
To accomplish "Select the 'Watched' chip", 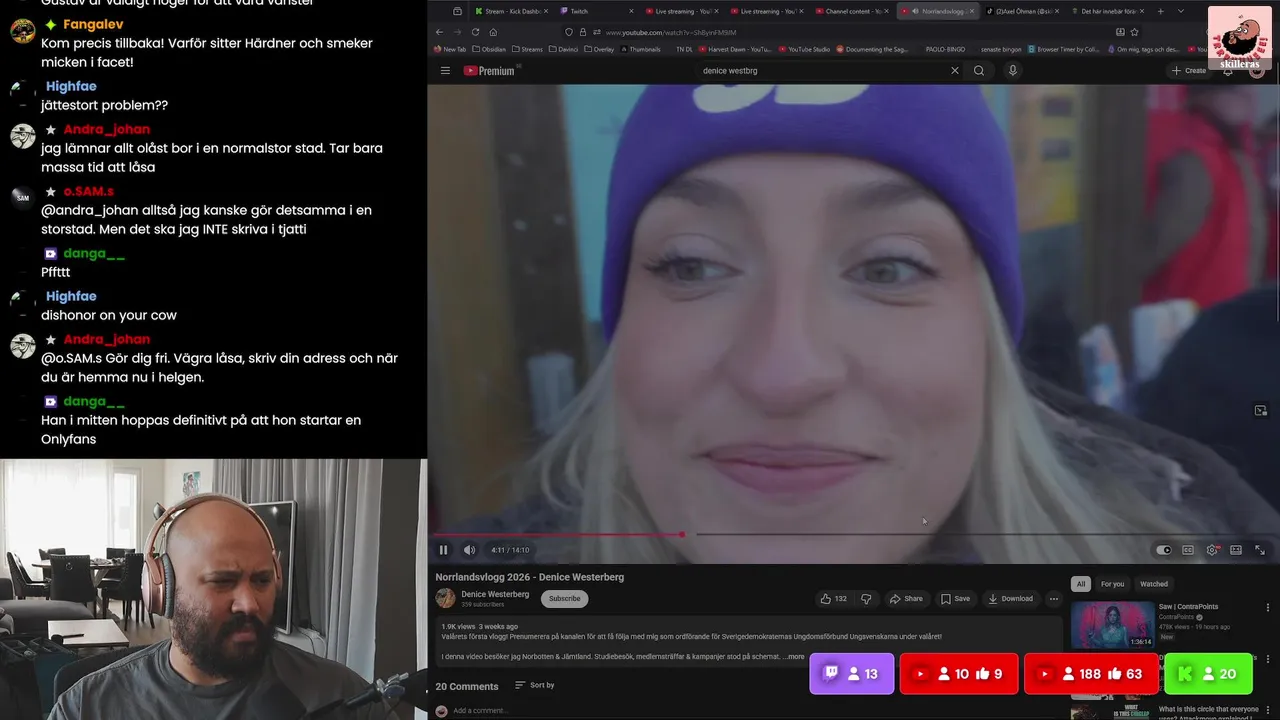I will [x=1154, y=584].
